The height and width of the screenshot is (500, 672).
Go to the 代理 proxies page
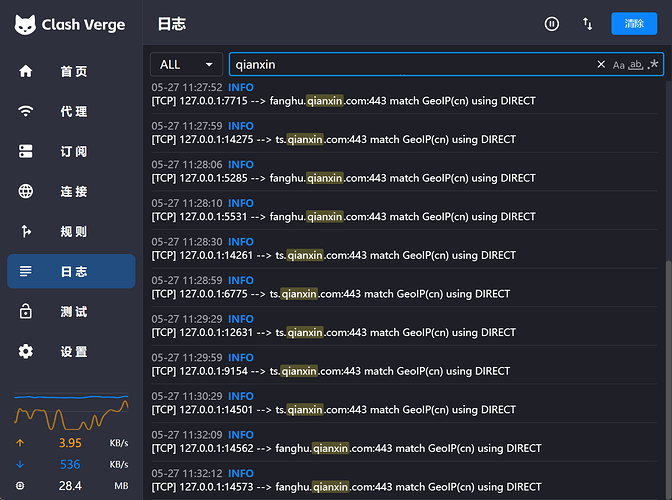[x=71, y=111]
